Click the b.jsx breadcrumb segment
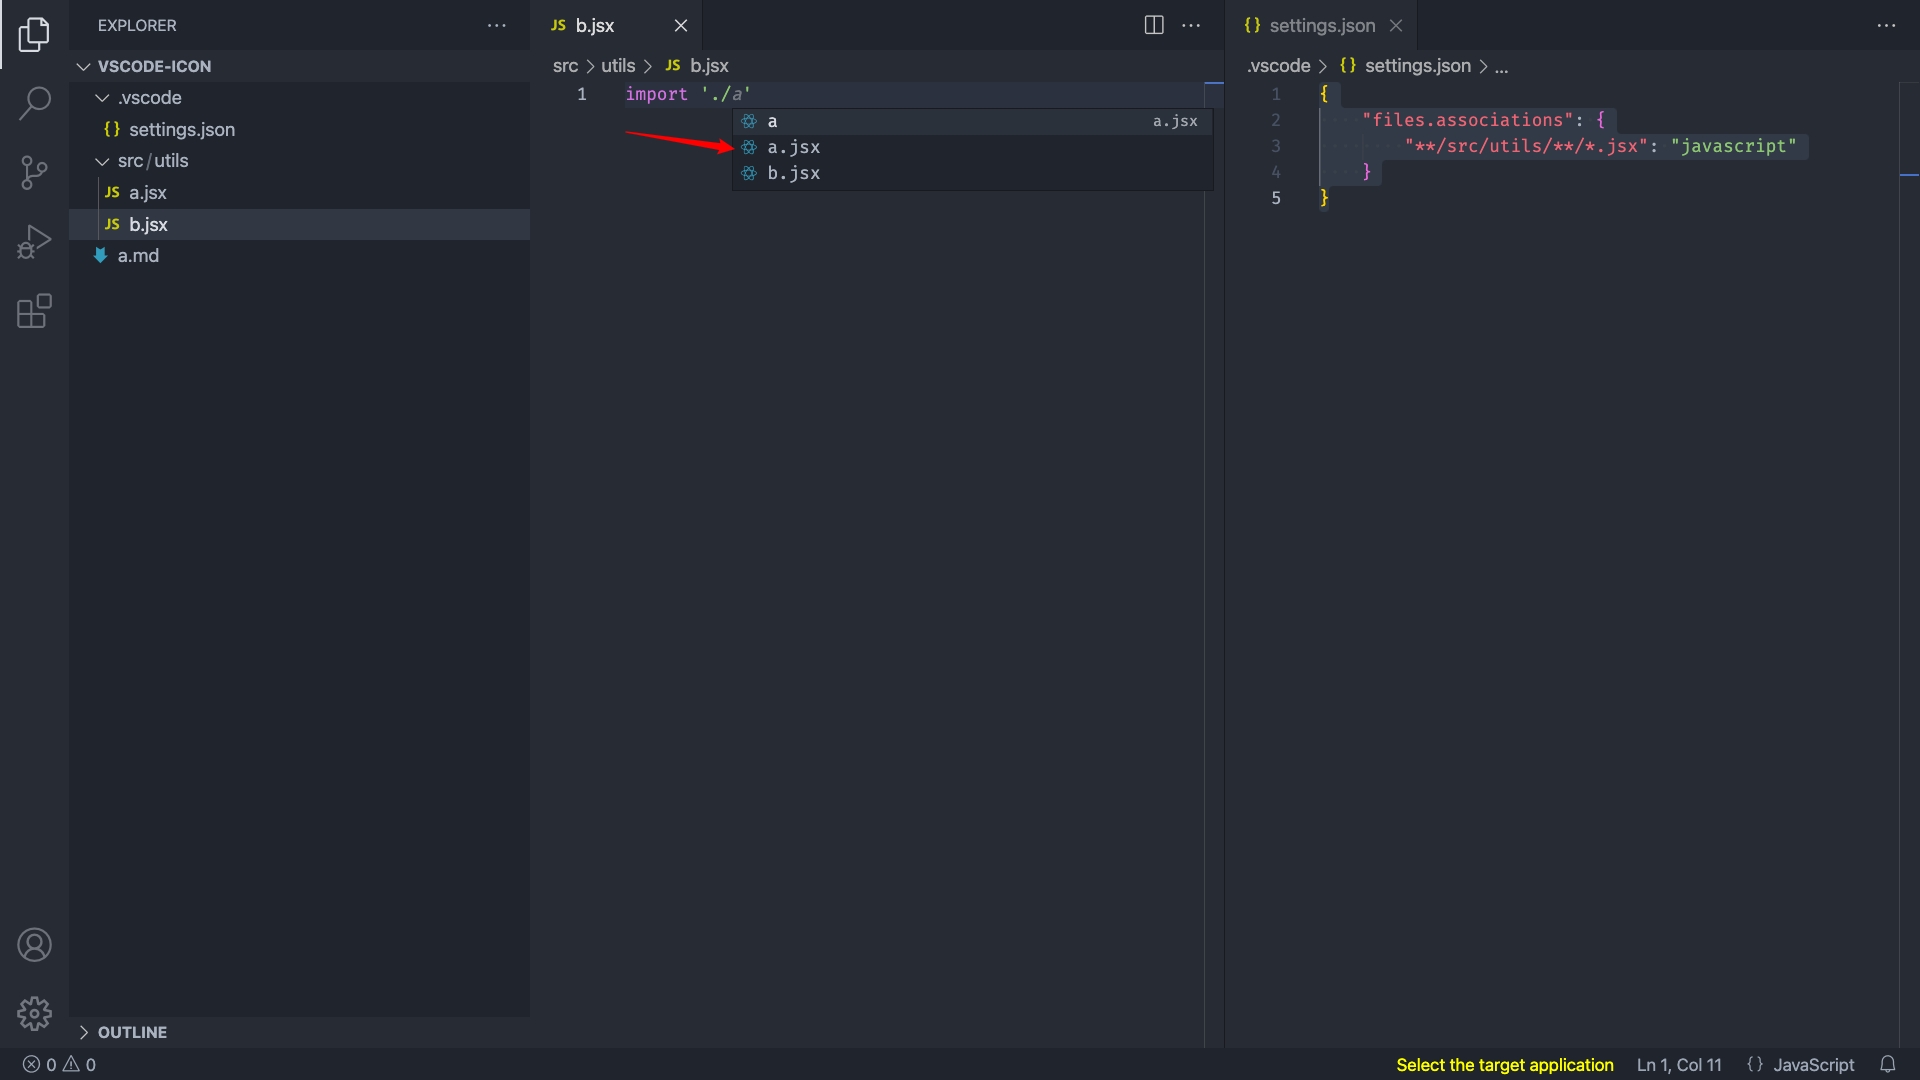 click(x=697, y=65)
